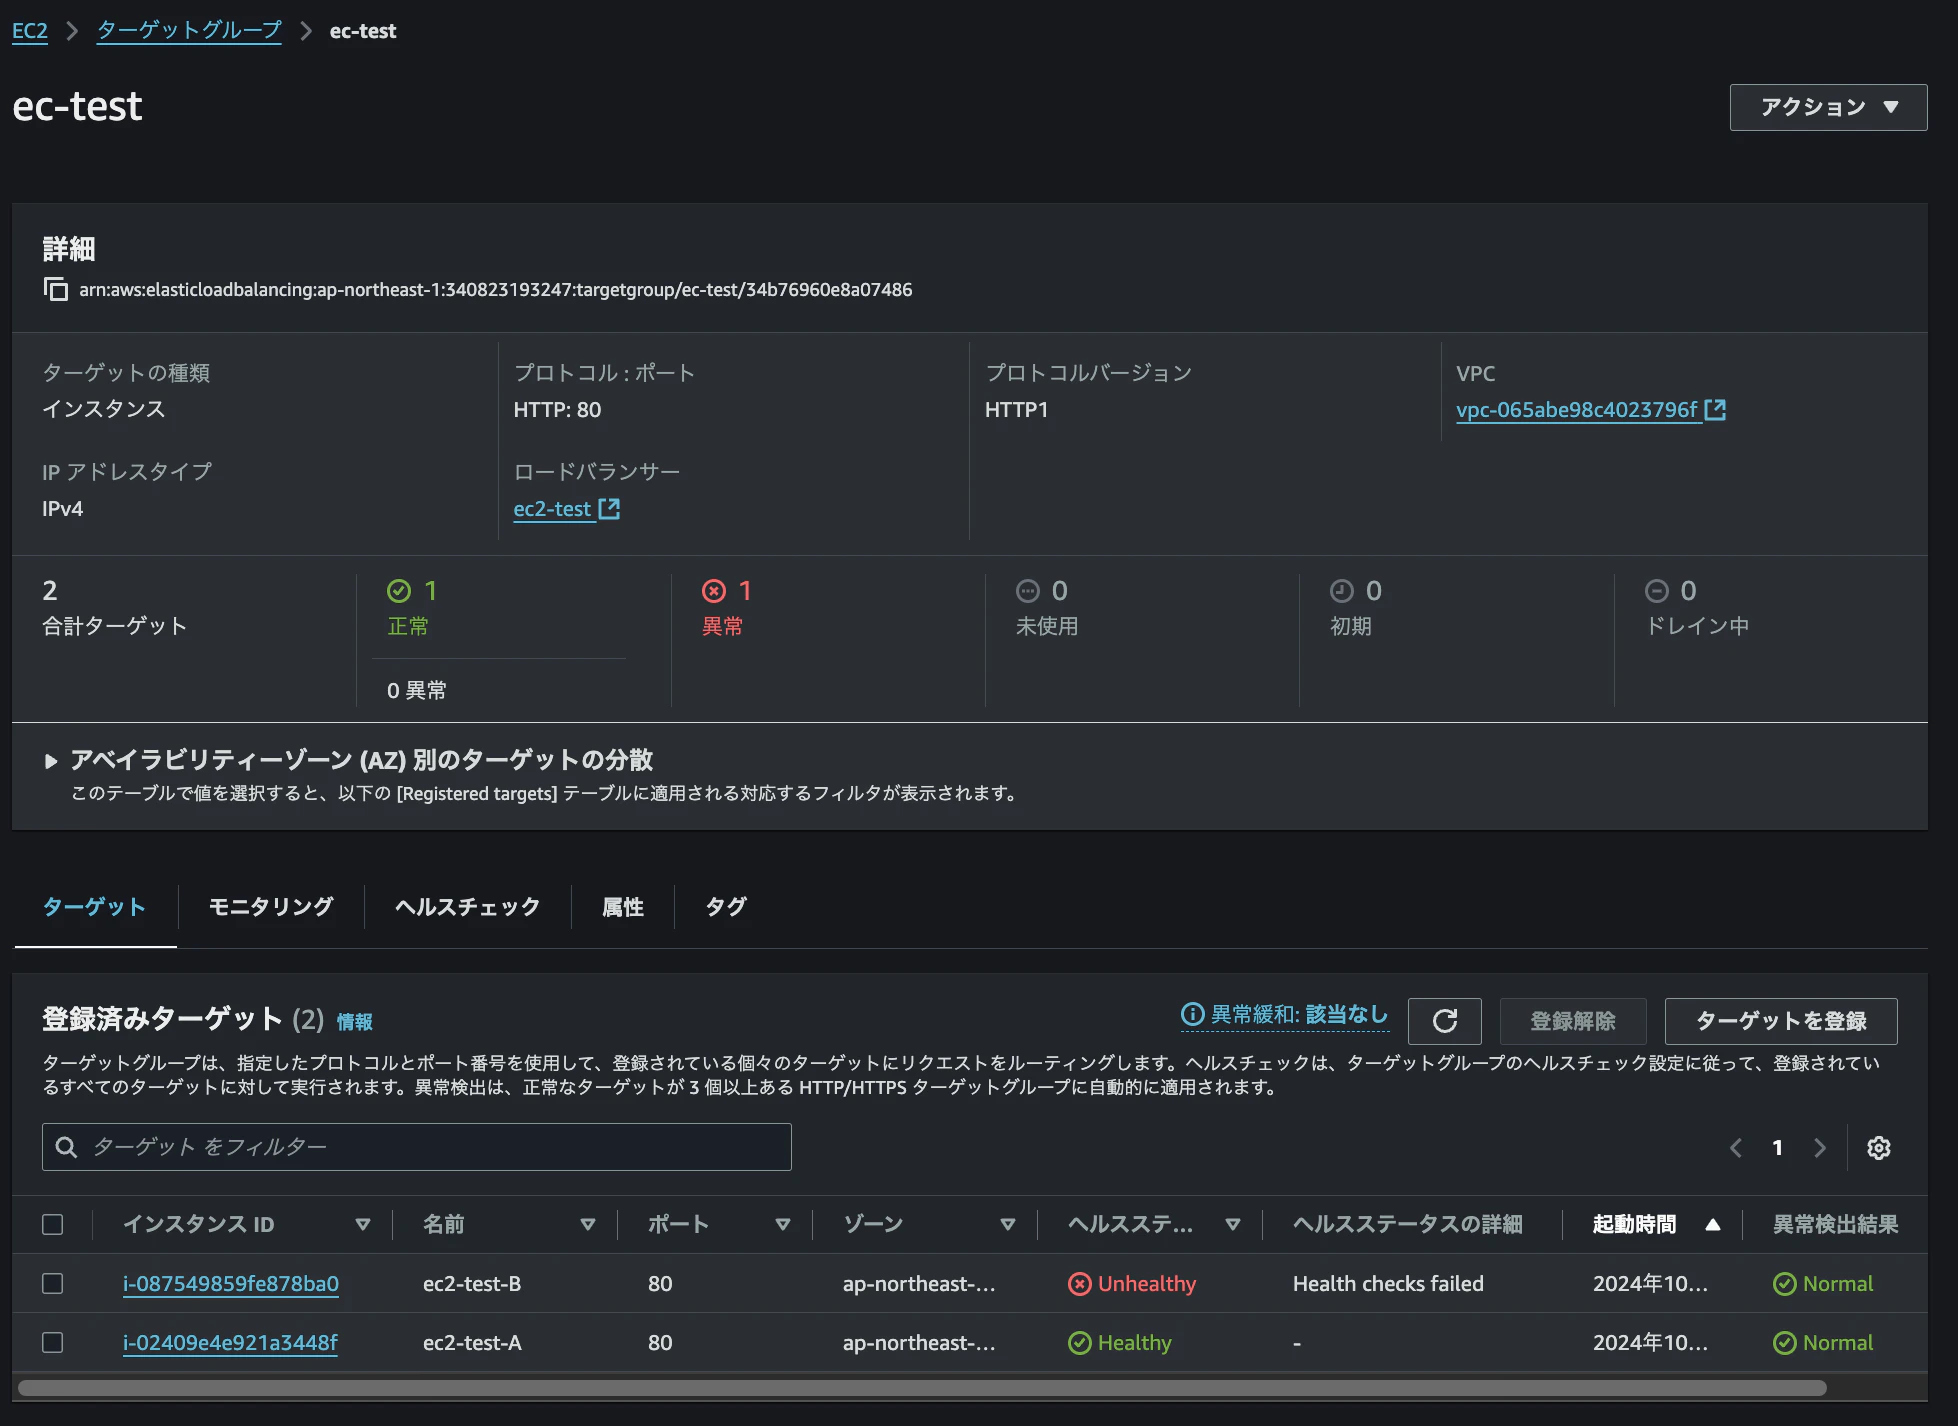Open ポート column sort dropdown
Viewport: 1958px width, 1426px height.
pyautogui.click(x=783, y=1225)
